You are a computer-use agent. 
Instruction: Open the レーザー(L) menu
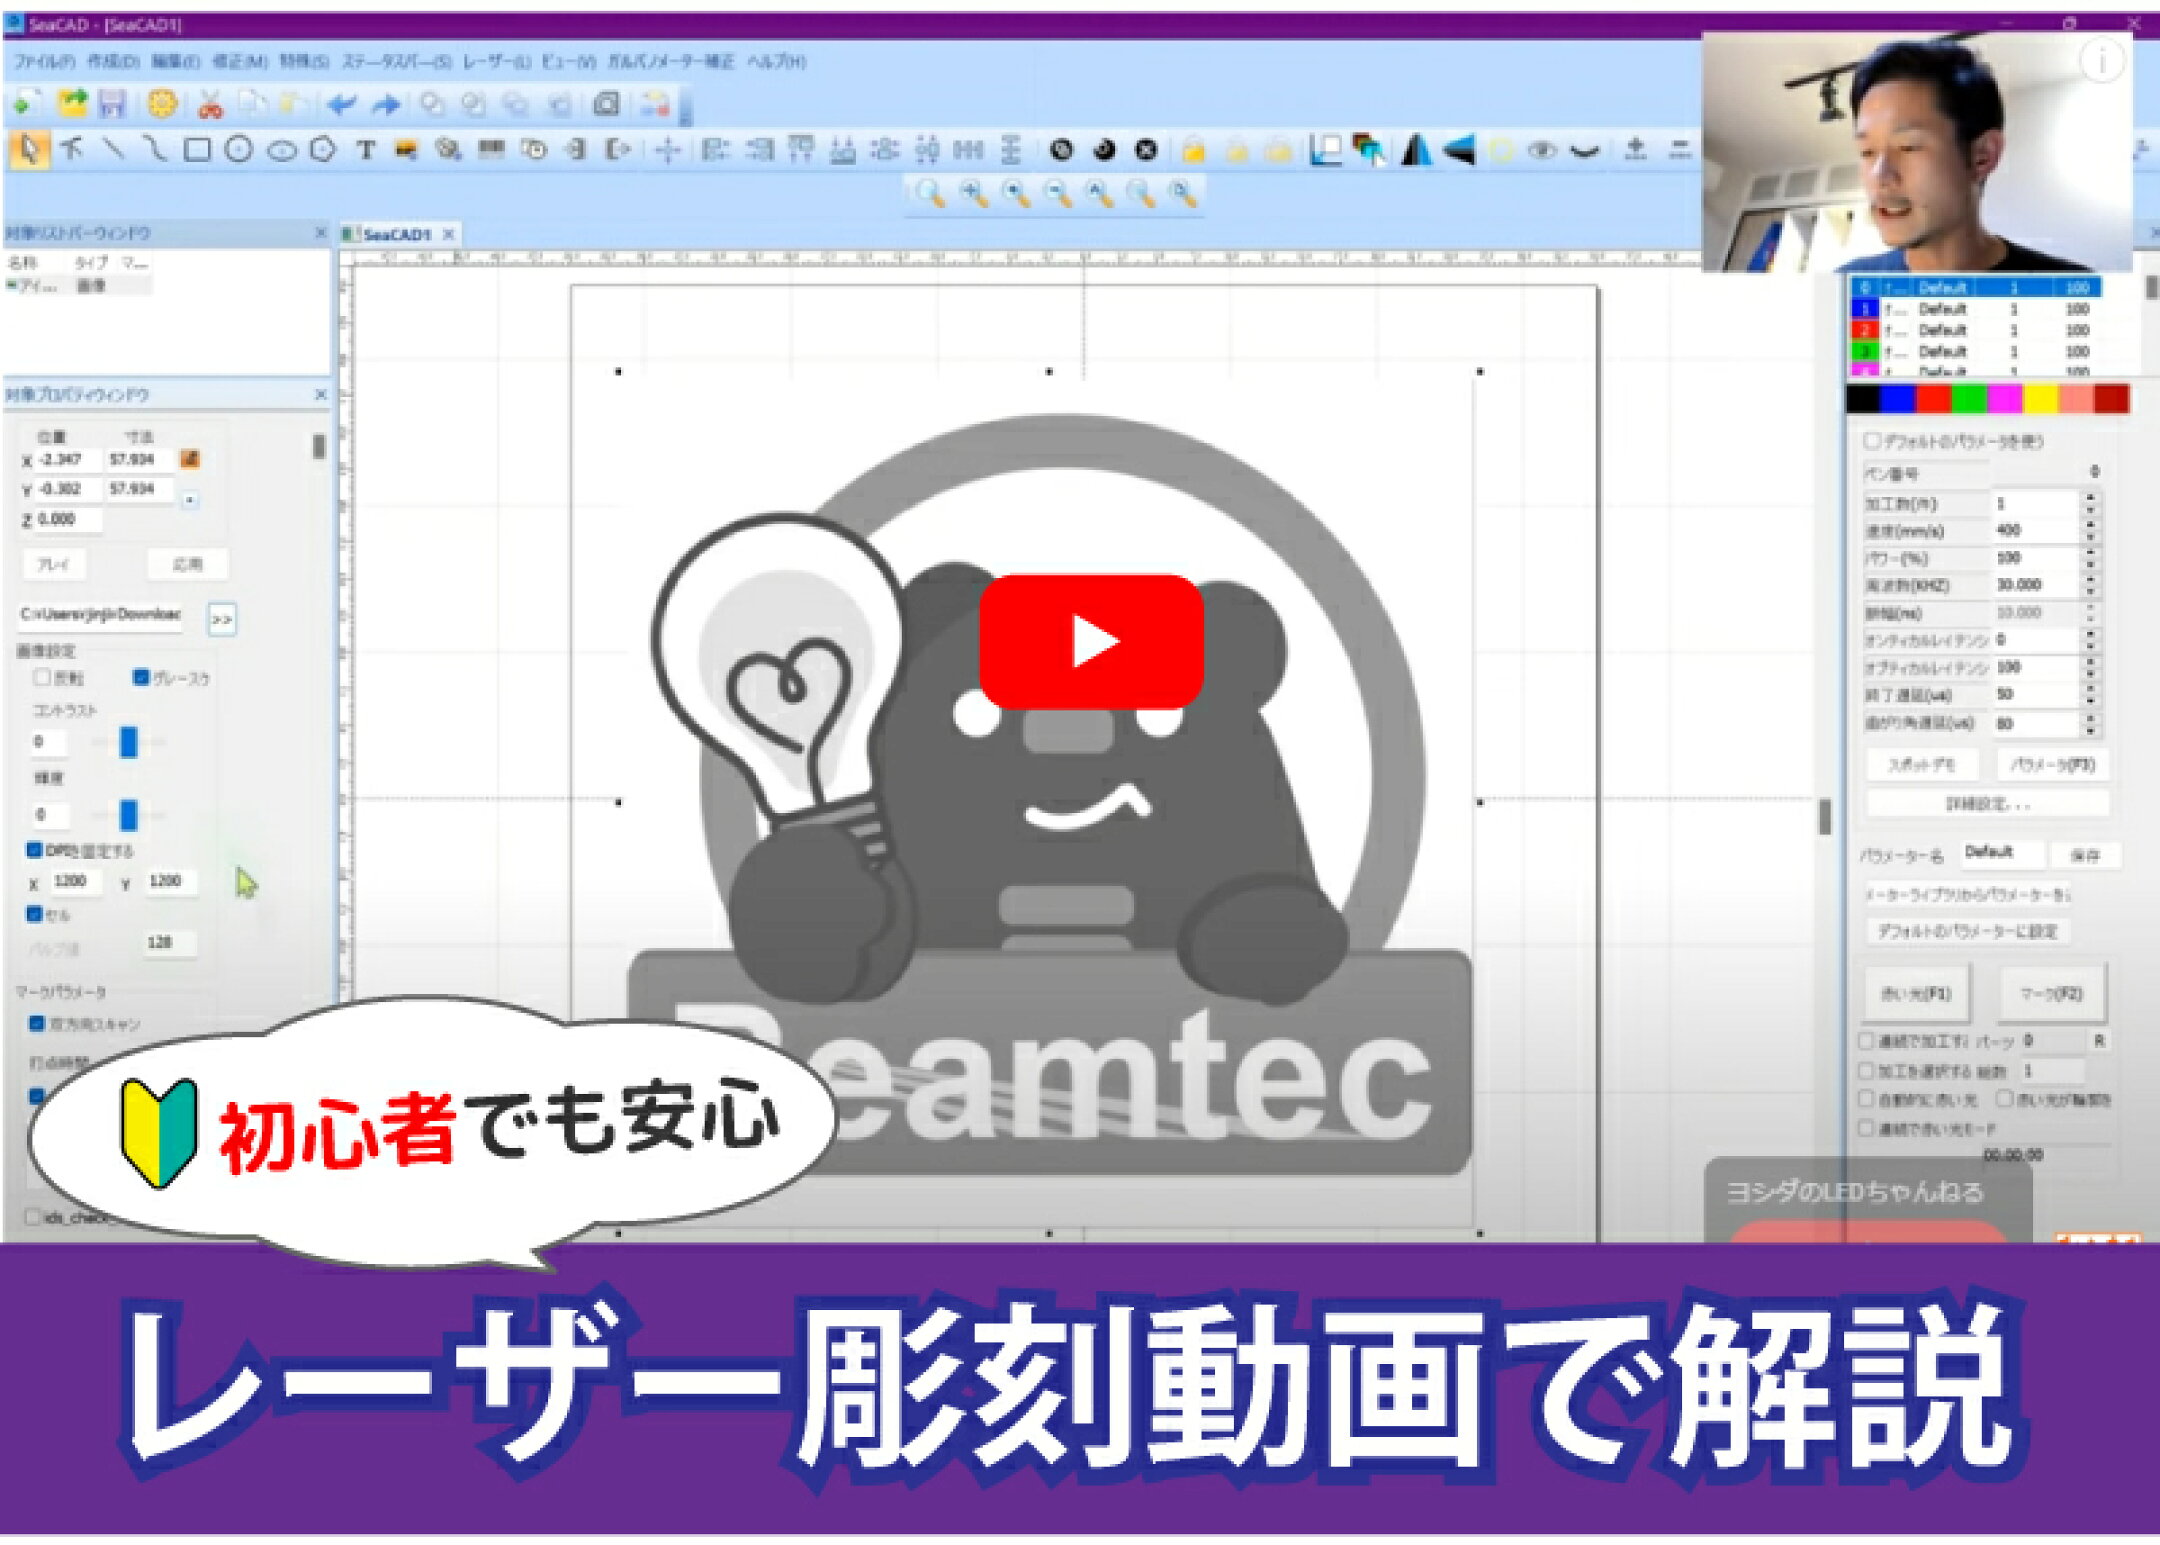point(497,62)
